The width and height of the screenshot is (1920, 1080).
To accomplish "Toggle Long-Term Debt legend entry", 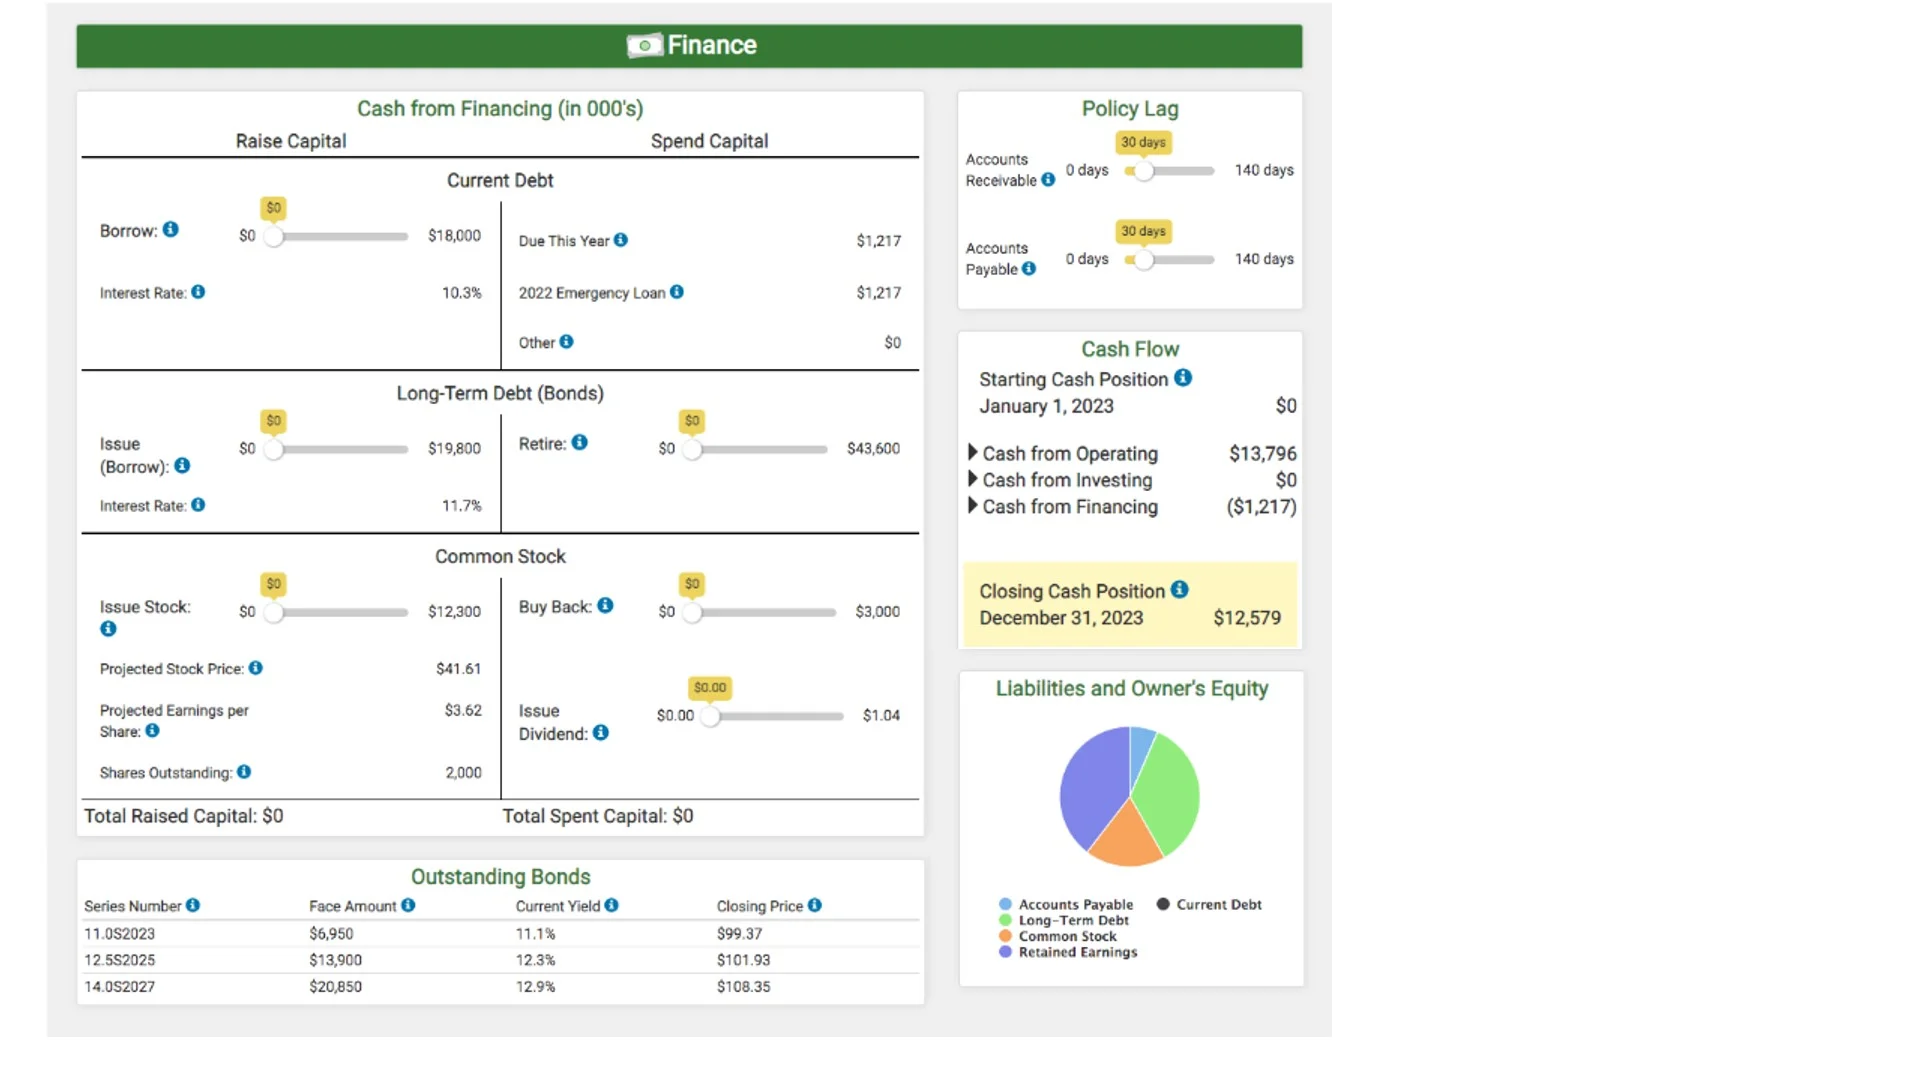I will point(1073,920).
